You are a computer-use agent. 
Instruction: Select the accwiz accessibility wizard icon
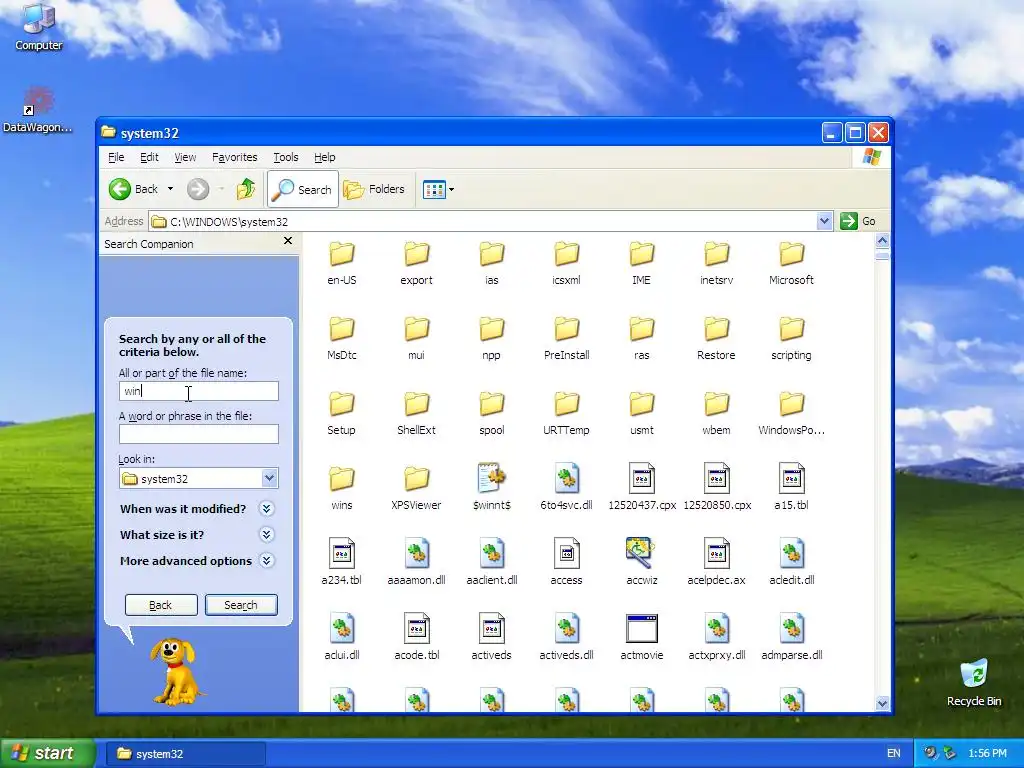click(641, 552)
